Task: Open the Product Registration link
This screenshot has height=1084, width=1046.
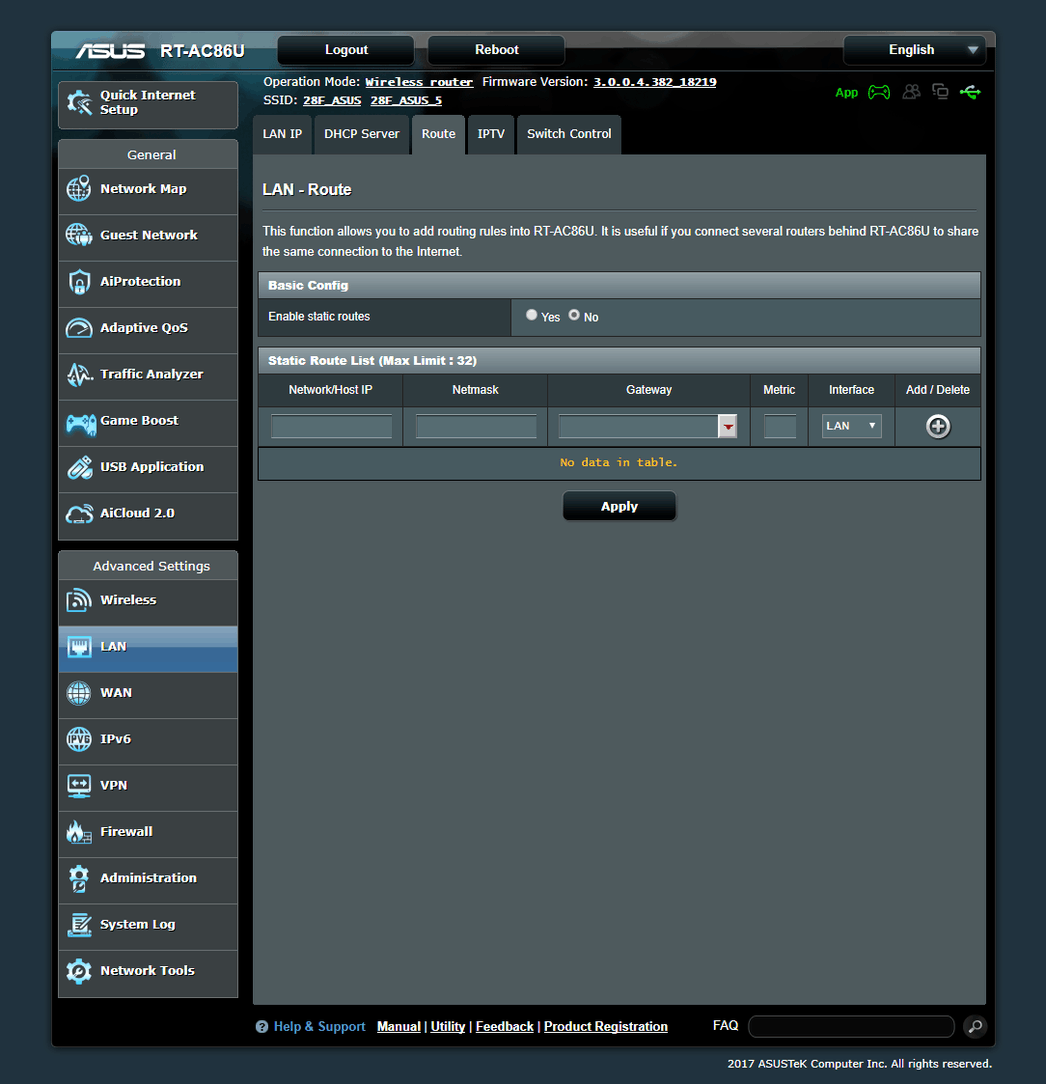Action: [x=606, y=1027]
